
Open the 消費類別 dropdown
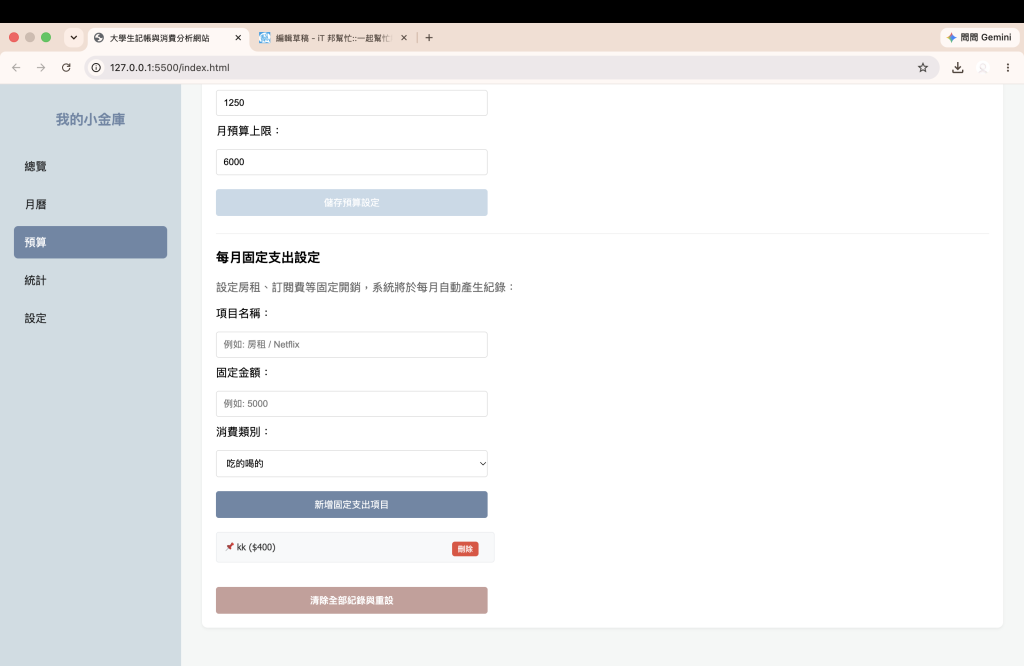(351, 464)
